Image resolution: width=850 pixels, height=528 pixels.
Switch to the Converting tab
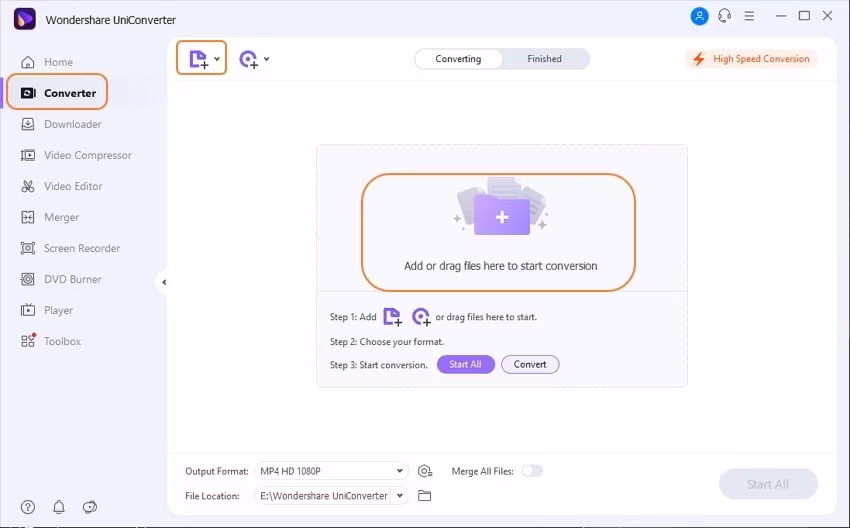point(458,59)
